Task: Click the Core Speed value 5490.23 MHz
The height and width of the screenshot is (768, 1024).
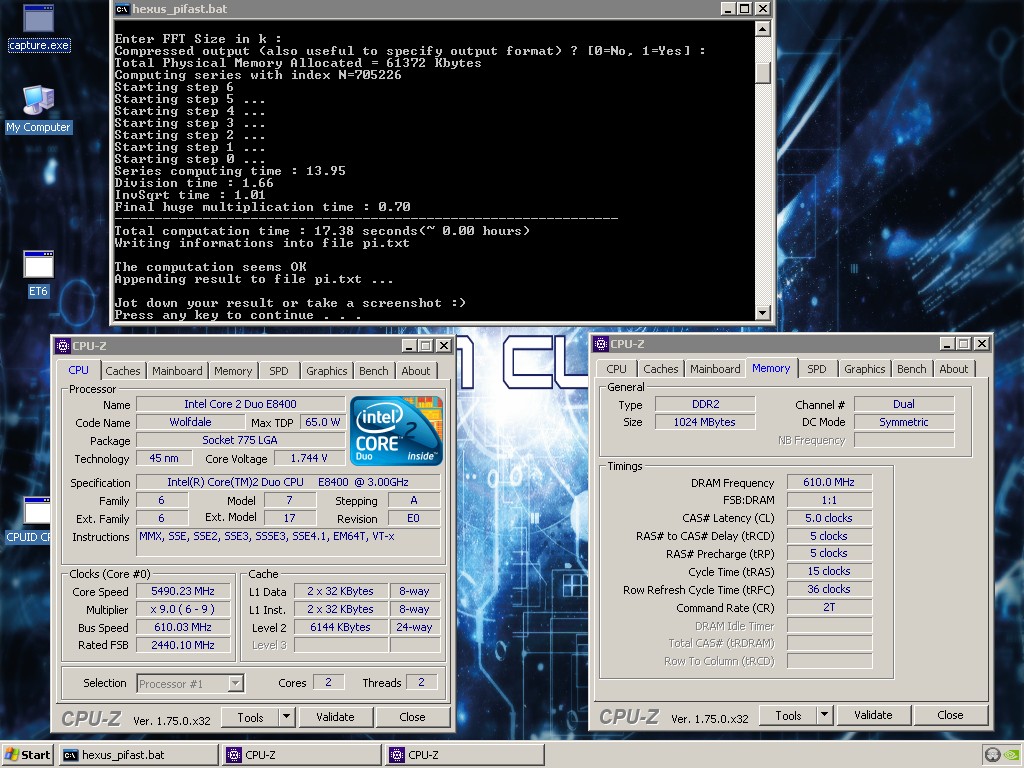Action: [183, 591]
